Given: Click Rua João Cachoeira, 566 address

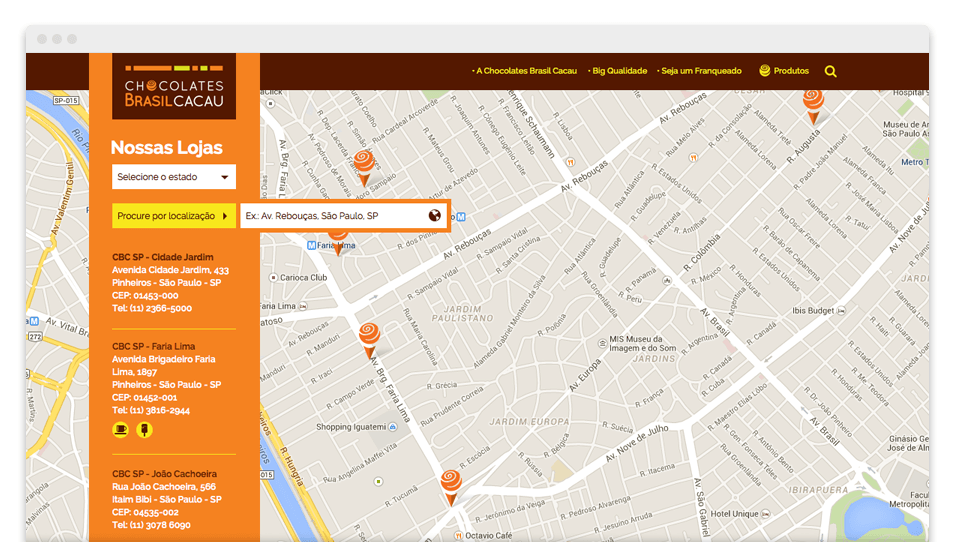Looking at the screenshot, I should 164,487.
